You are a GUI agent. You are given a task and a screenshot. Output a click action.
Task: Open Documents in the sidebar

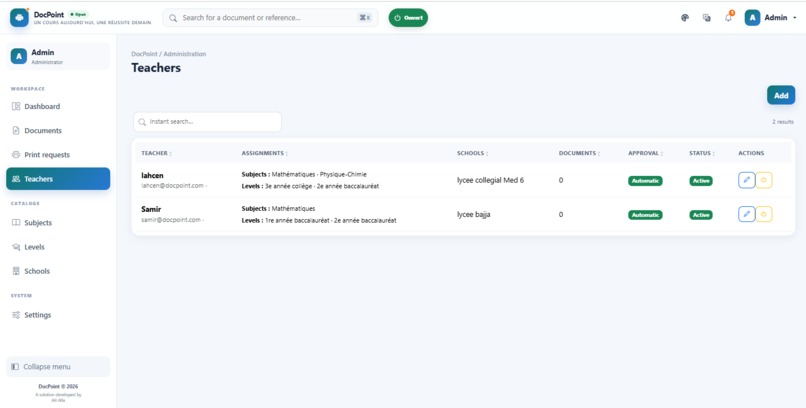(x=58, y=131)
